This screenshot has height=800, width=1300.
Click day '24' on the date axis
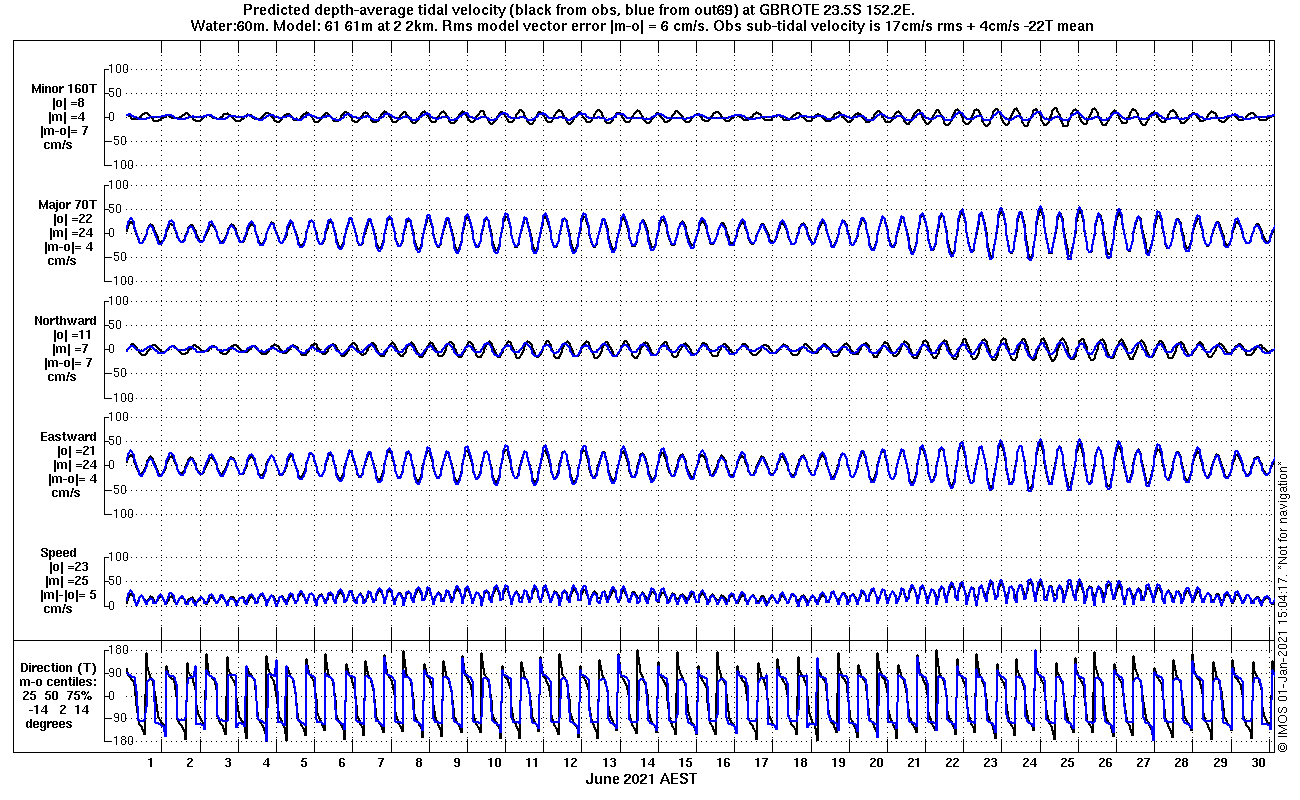(x=1029, y=763)
